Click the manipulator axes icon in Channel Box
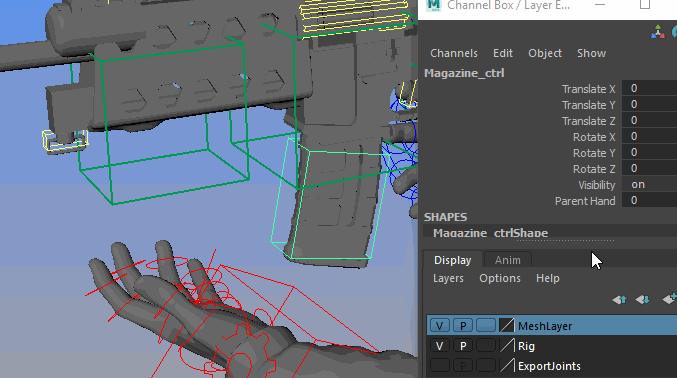This screenshot has height=378, width=677. point(658,32)
